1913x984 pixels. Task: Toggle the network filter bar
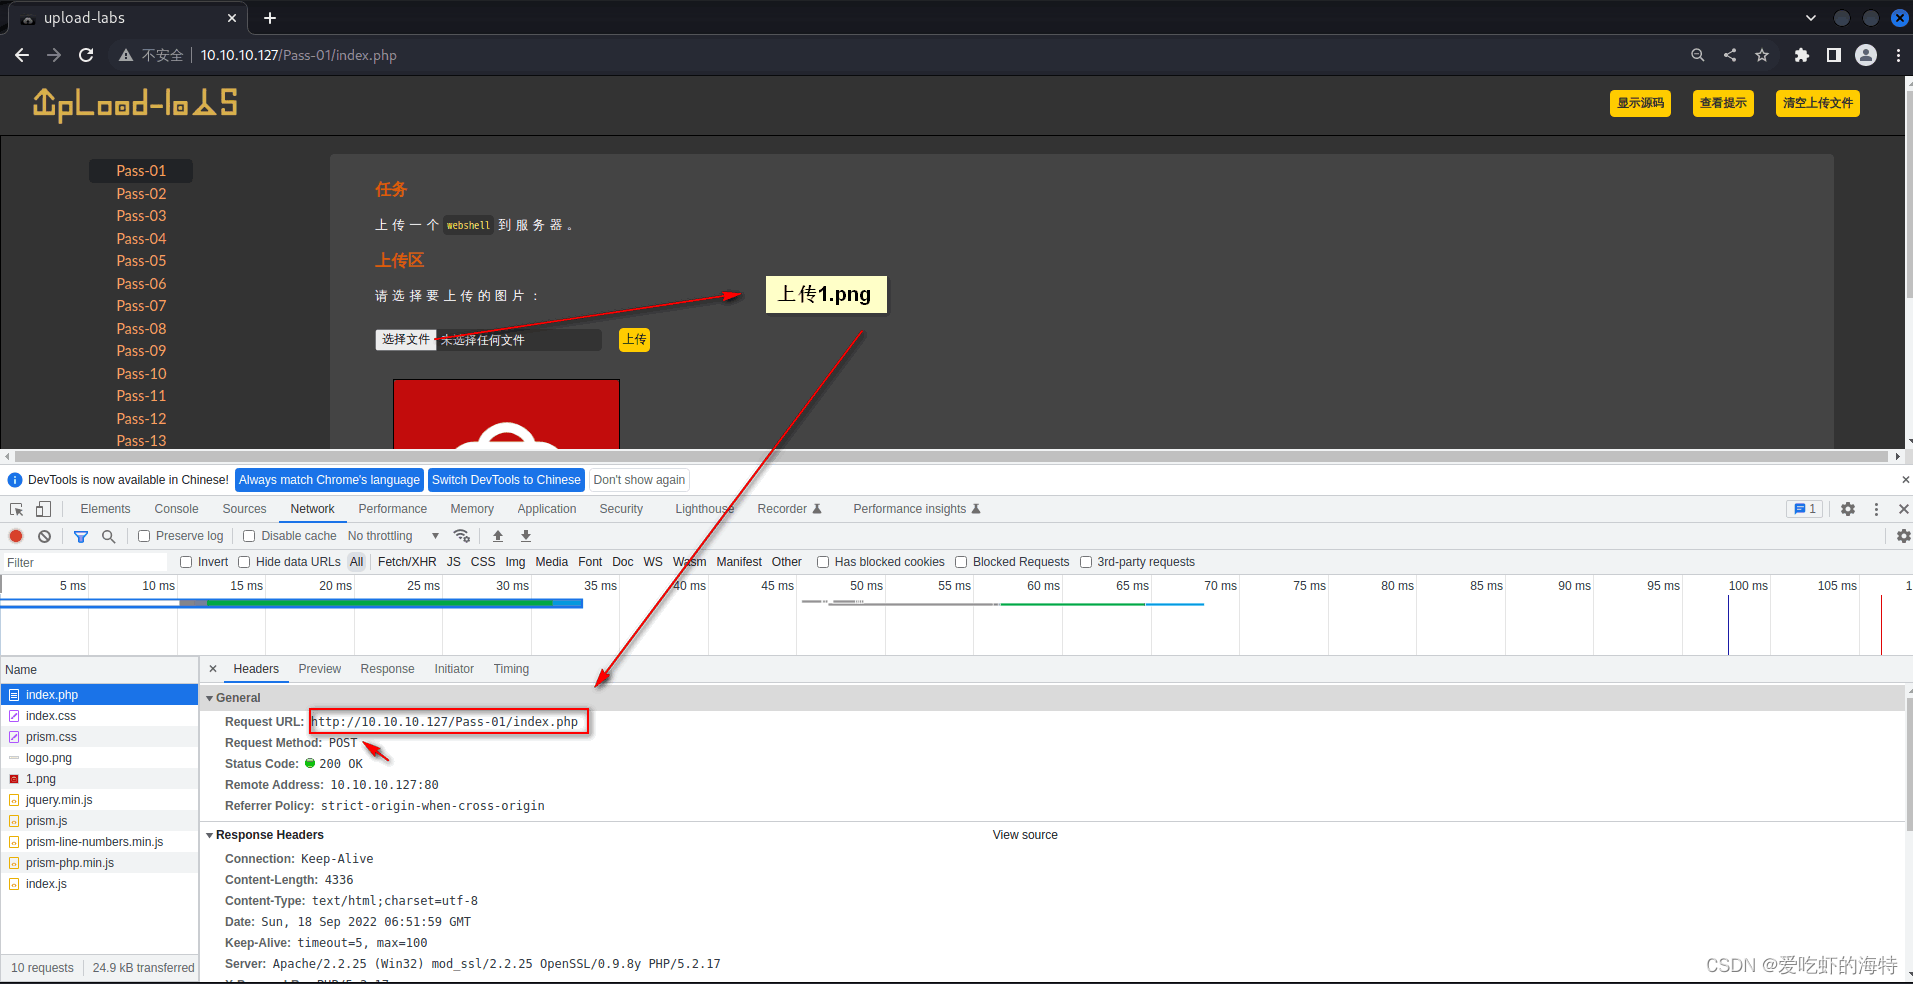point(81,536)
